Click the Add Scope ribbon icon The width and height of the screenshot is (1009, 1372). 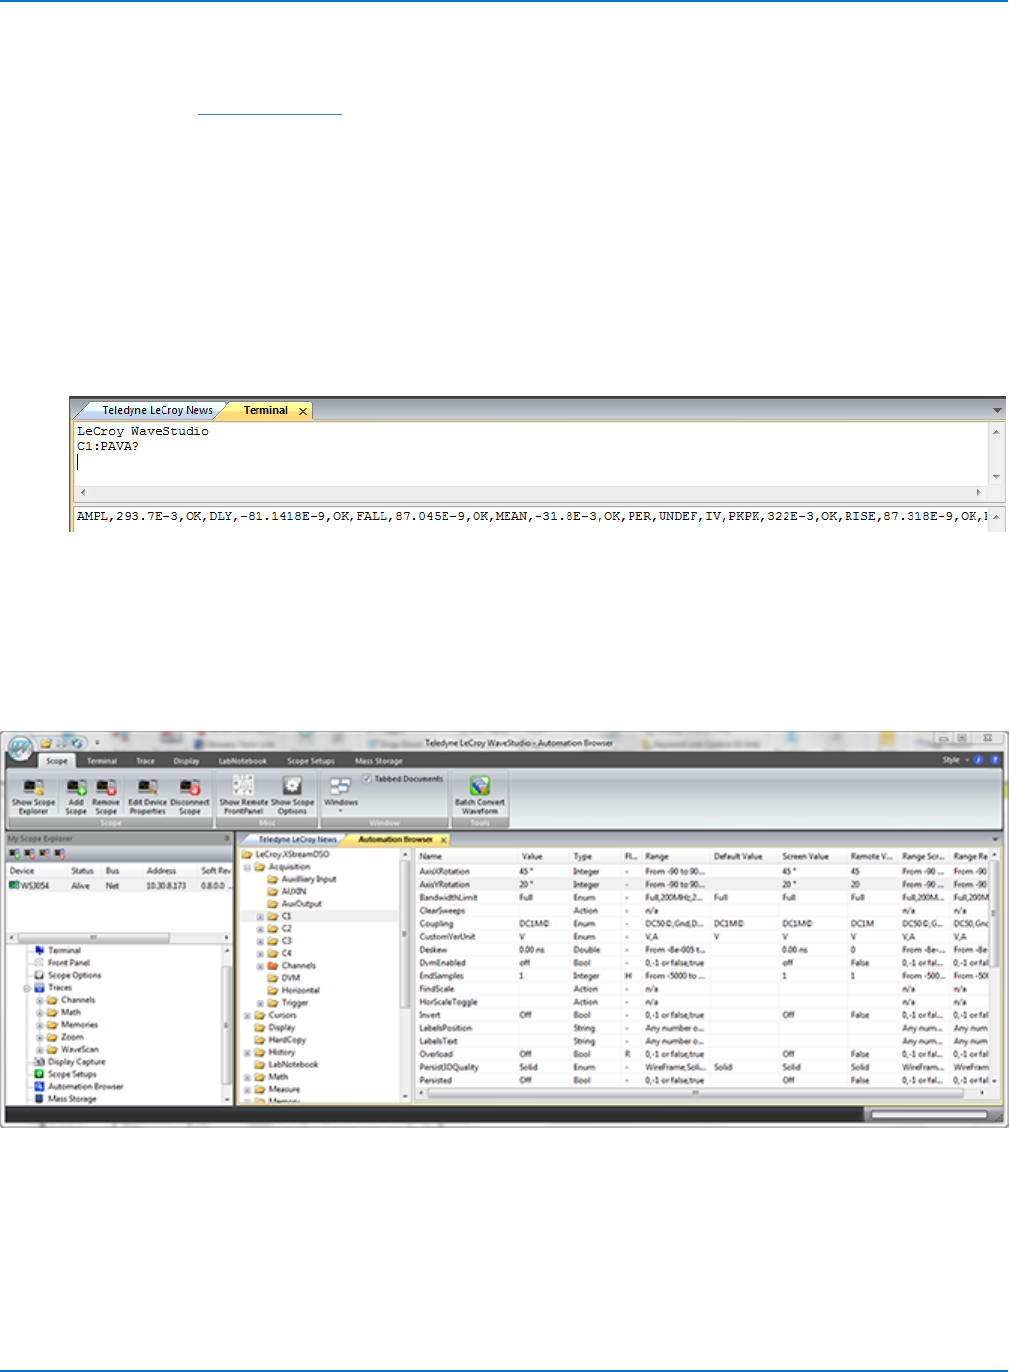pyautogui.click(x=76, y=788)
